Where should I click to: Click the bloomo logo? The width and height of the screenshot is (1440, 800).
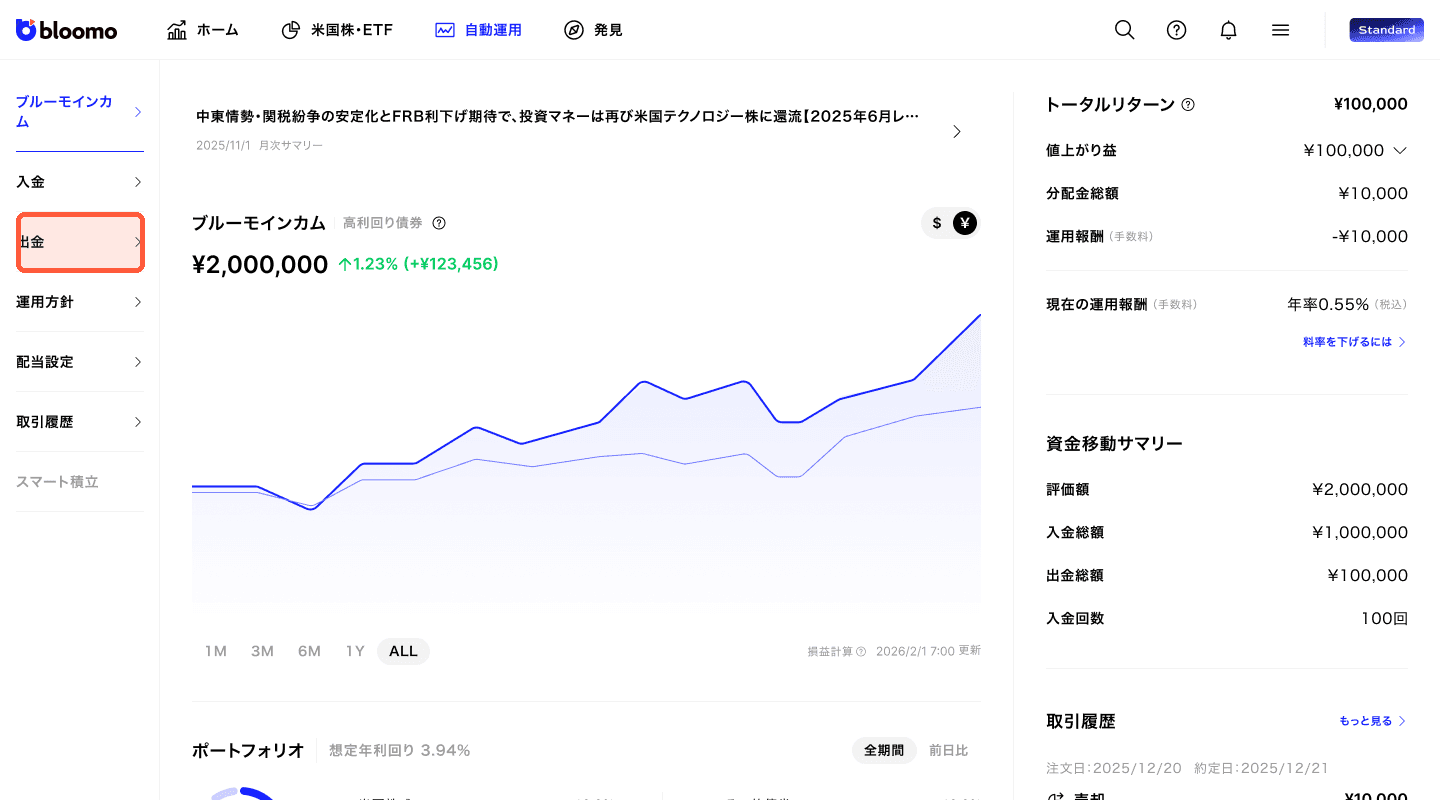point(66,30)
